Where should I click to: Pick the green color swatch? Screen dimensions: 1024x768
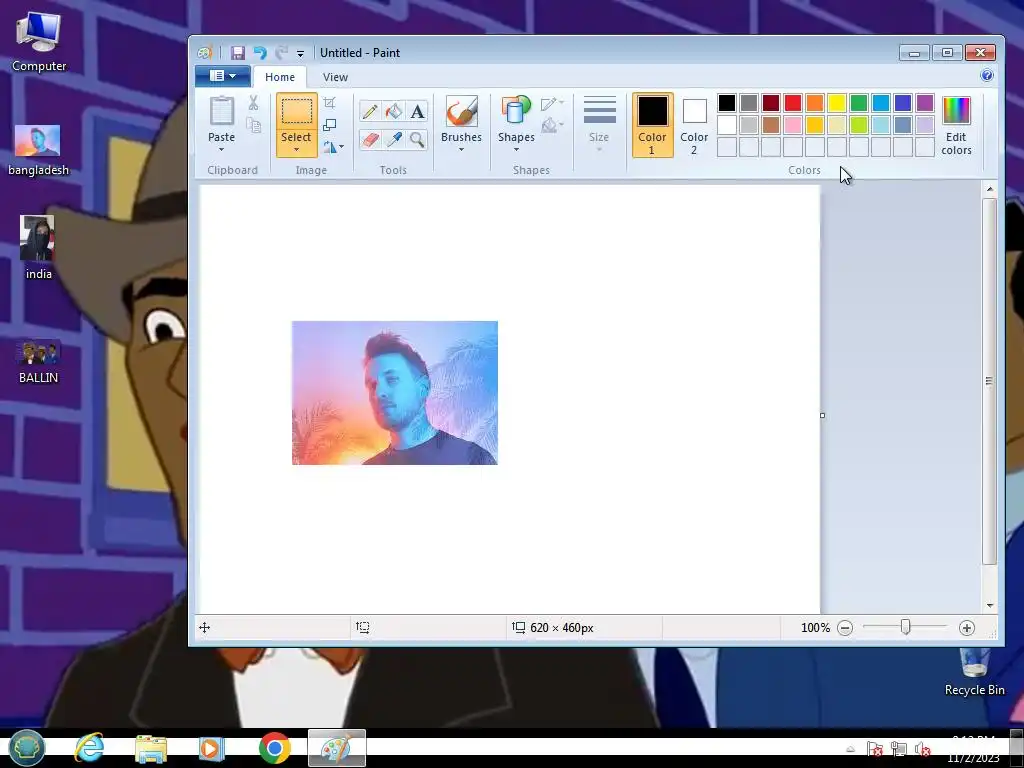(x=859, y=103)
